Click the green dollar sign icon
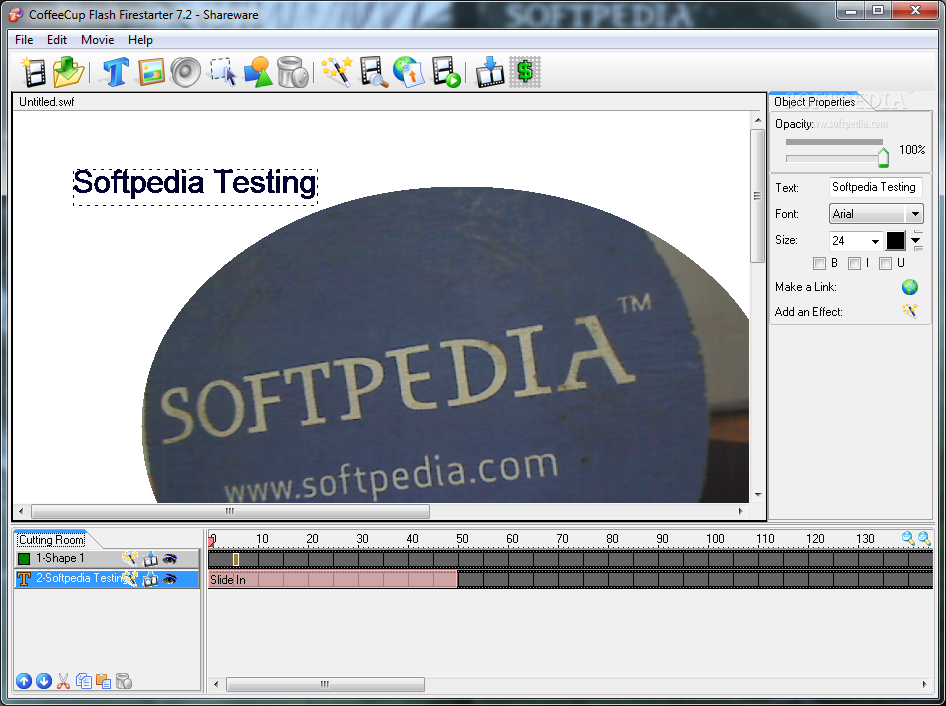946x706 pixels. click(525, 72)
